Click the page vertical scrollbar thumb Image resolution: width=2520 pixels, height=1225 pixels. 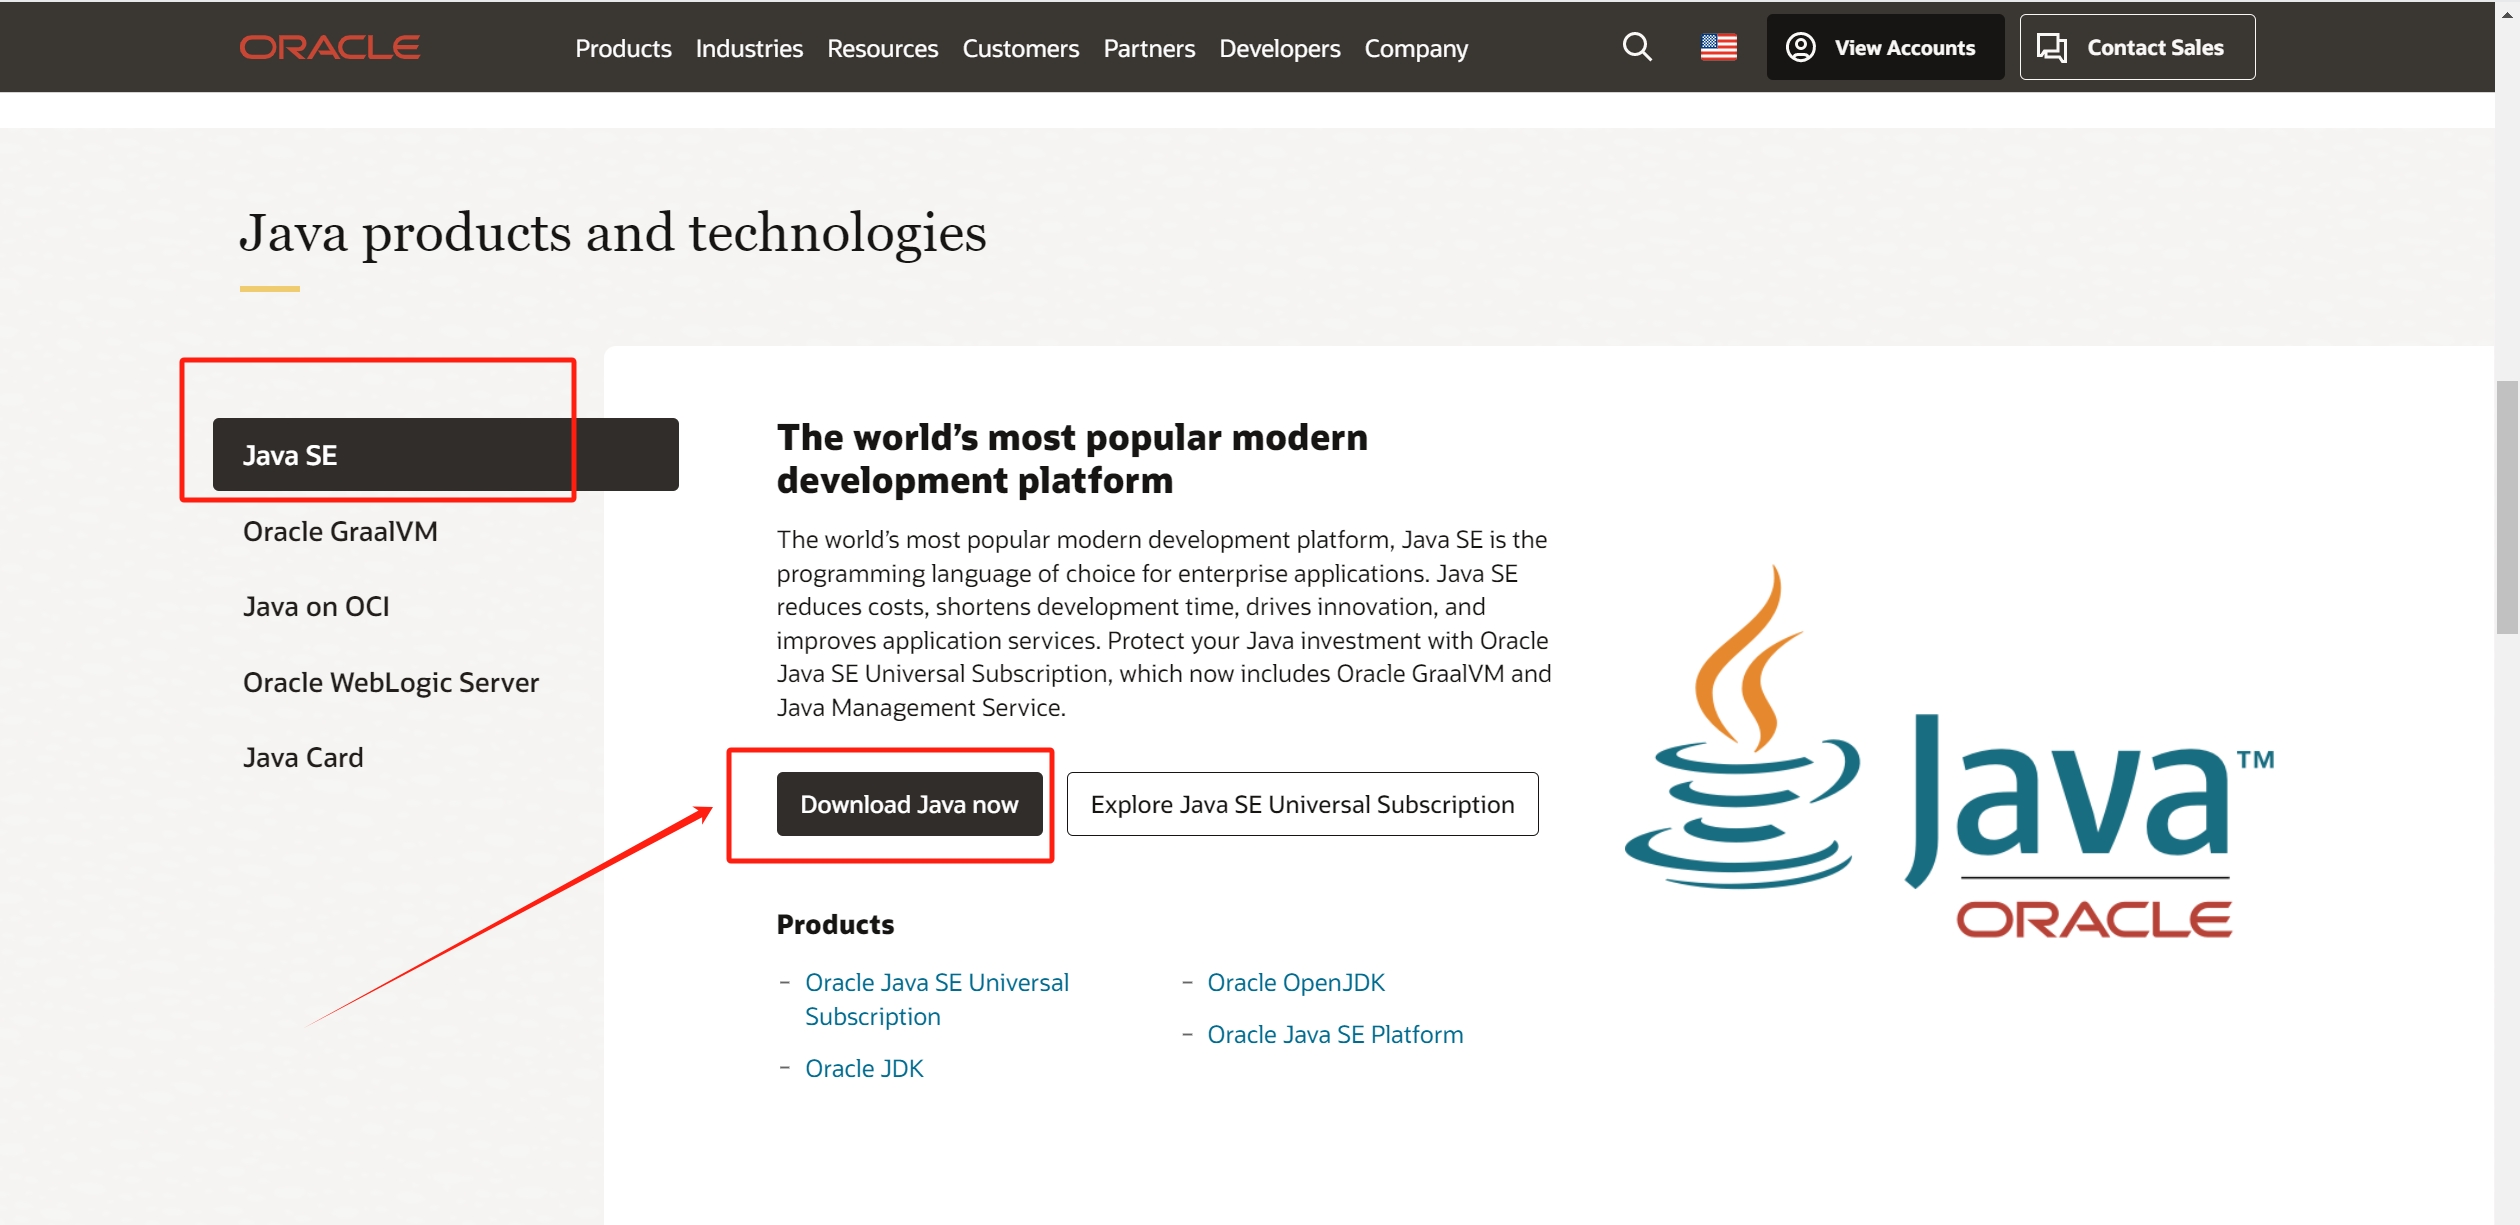2507,507
